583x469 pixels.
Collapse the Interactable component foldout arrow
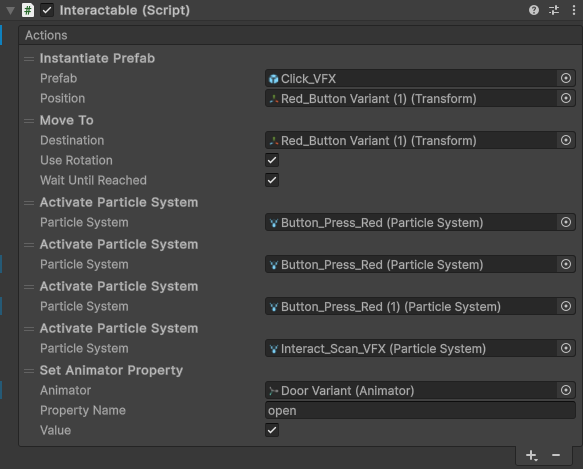pyautogui.click(x=10, y=10)
